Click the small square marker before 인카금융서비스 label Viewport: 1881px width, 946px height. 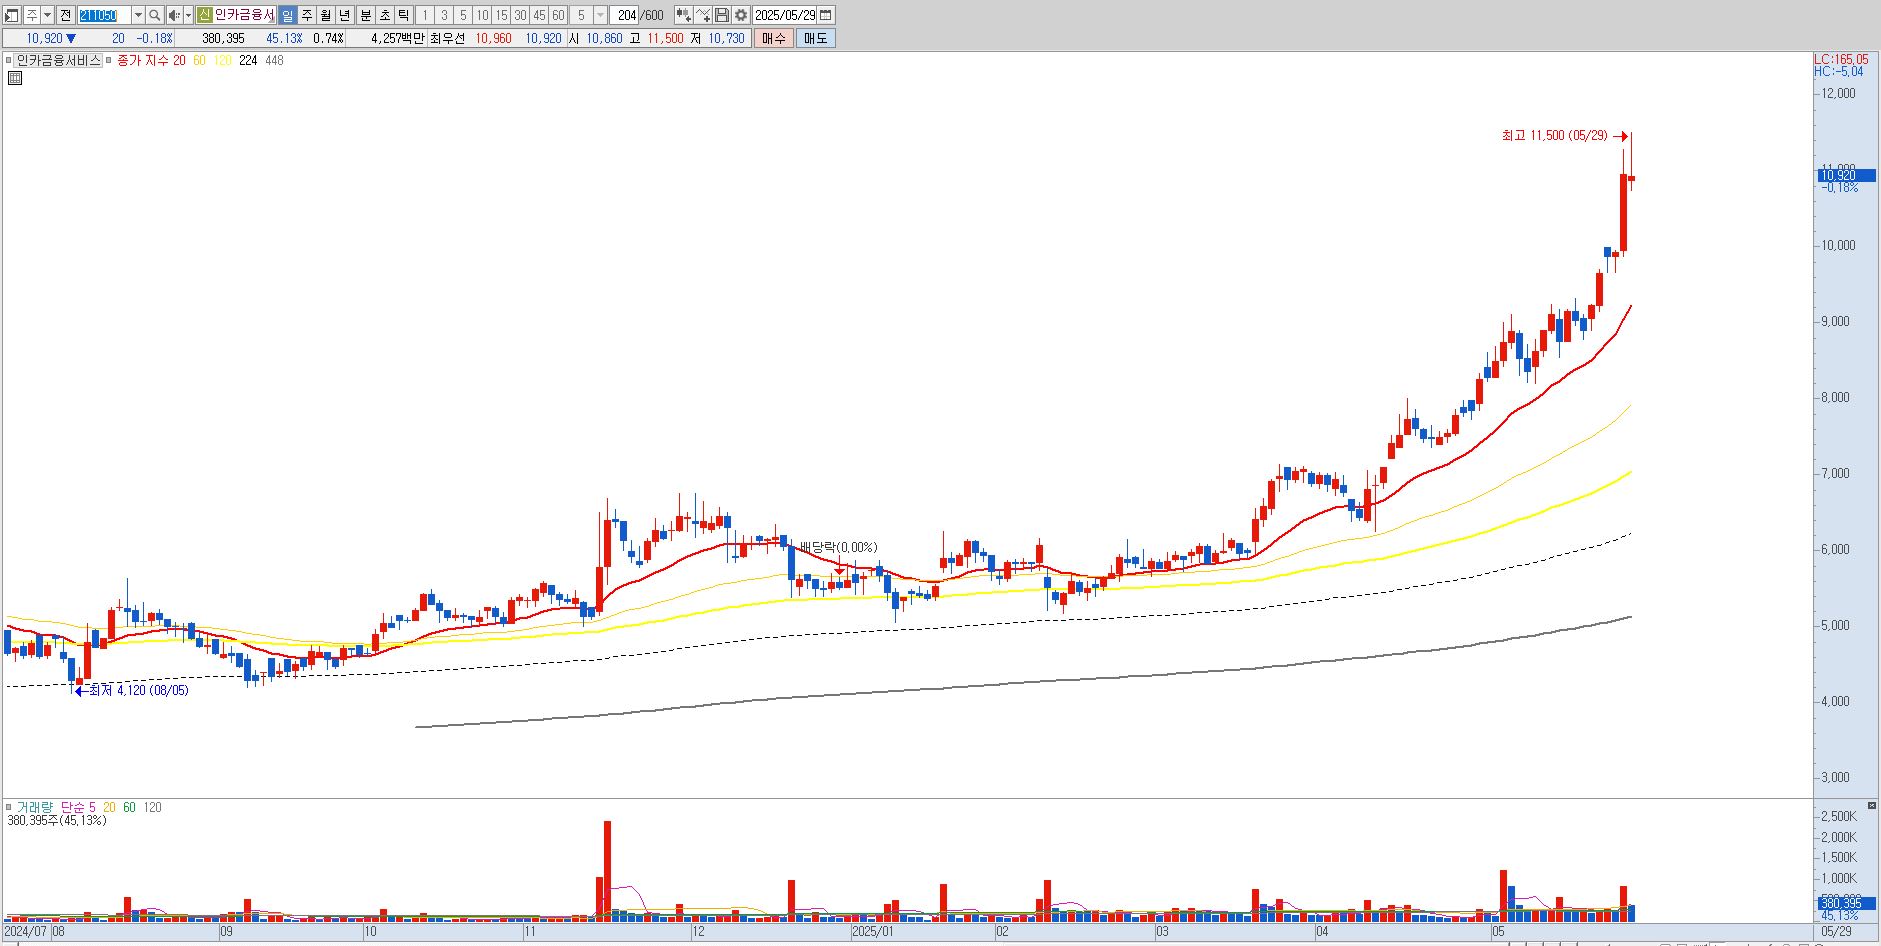pos(8,60)
